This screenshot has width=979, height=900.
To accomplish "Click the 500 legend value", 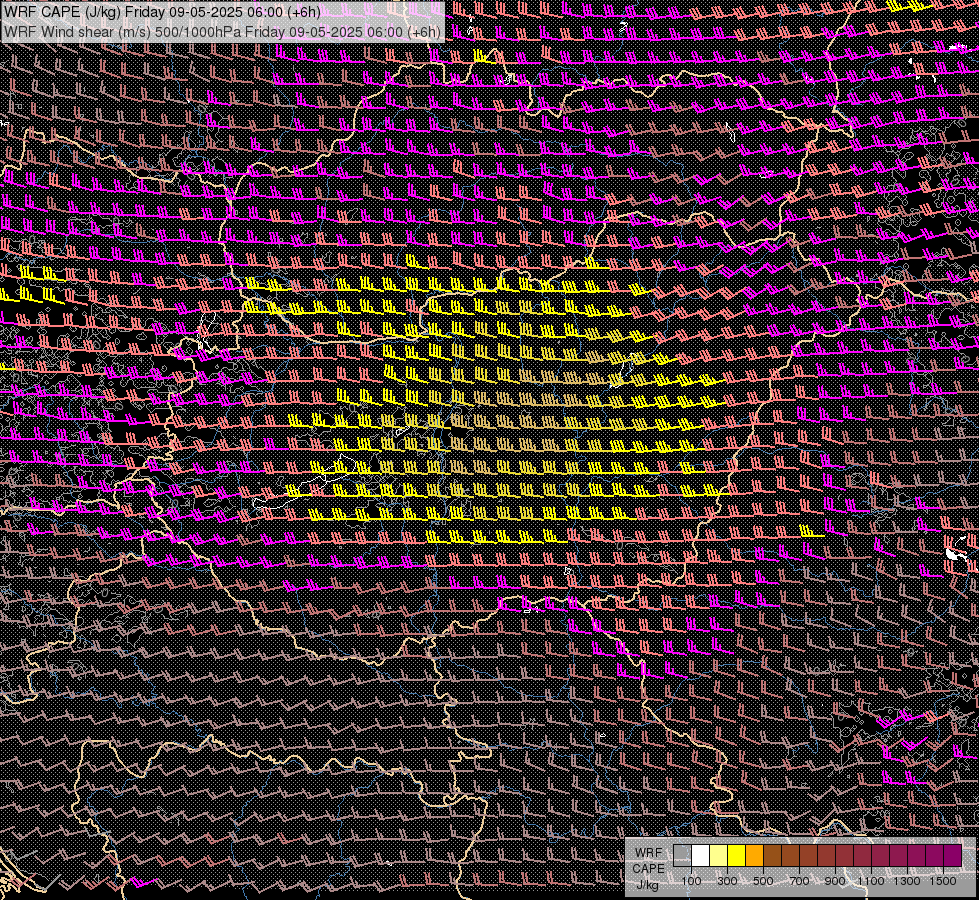I will click(763, 881).
